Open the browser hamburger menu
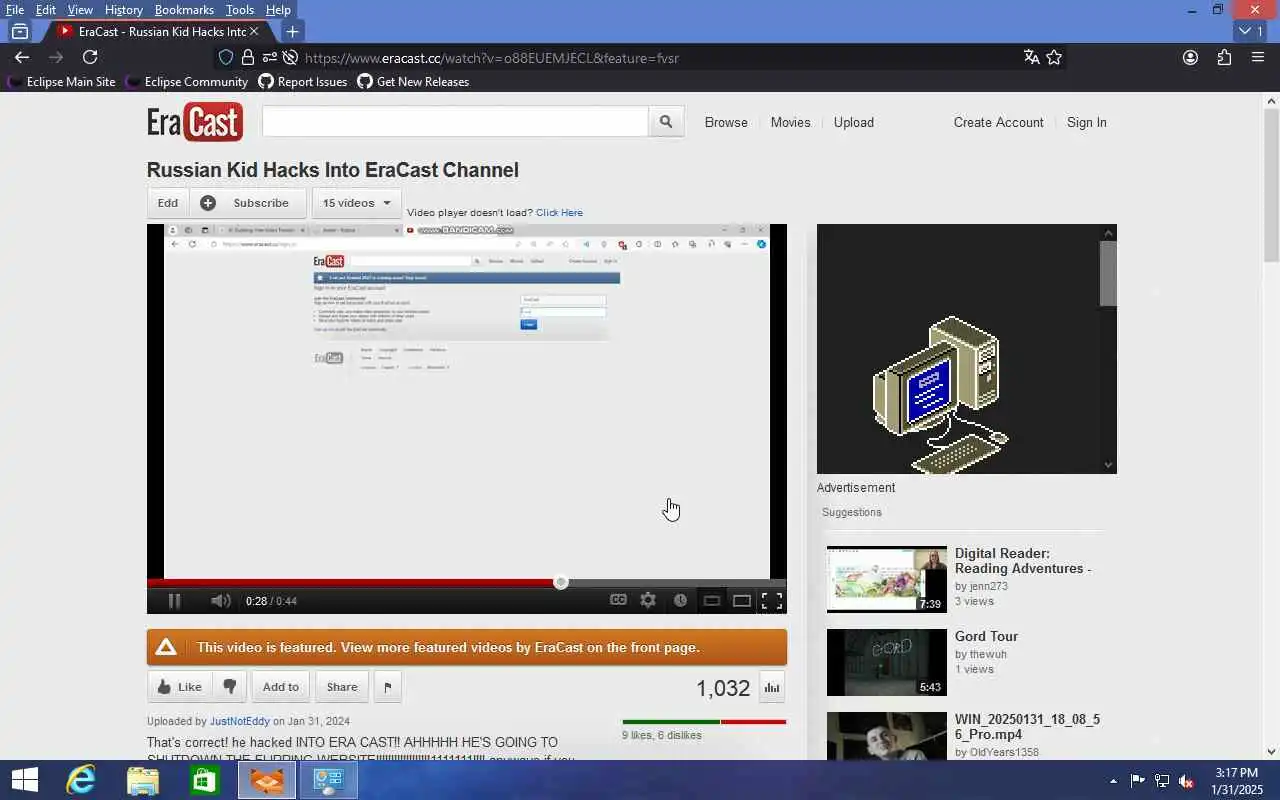The height and width of the screenshot is (800, 1280). 1258,57
